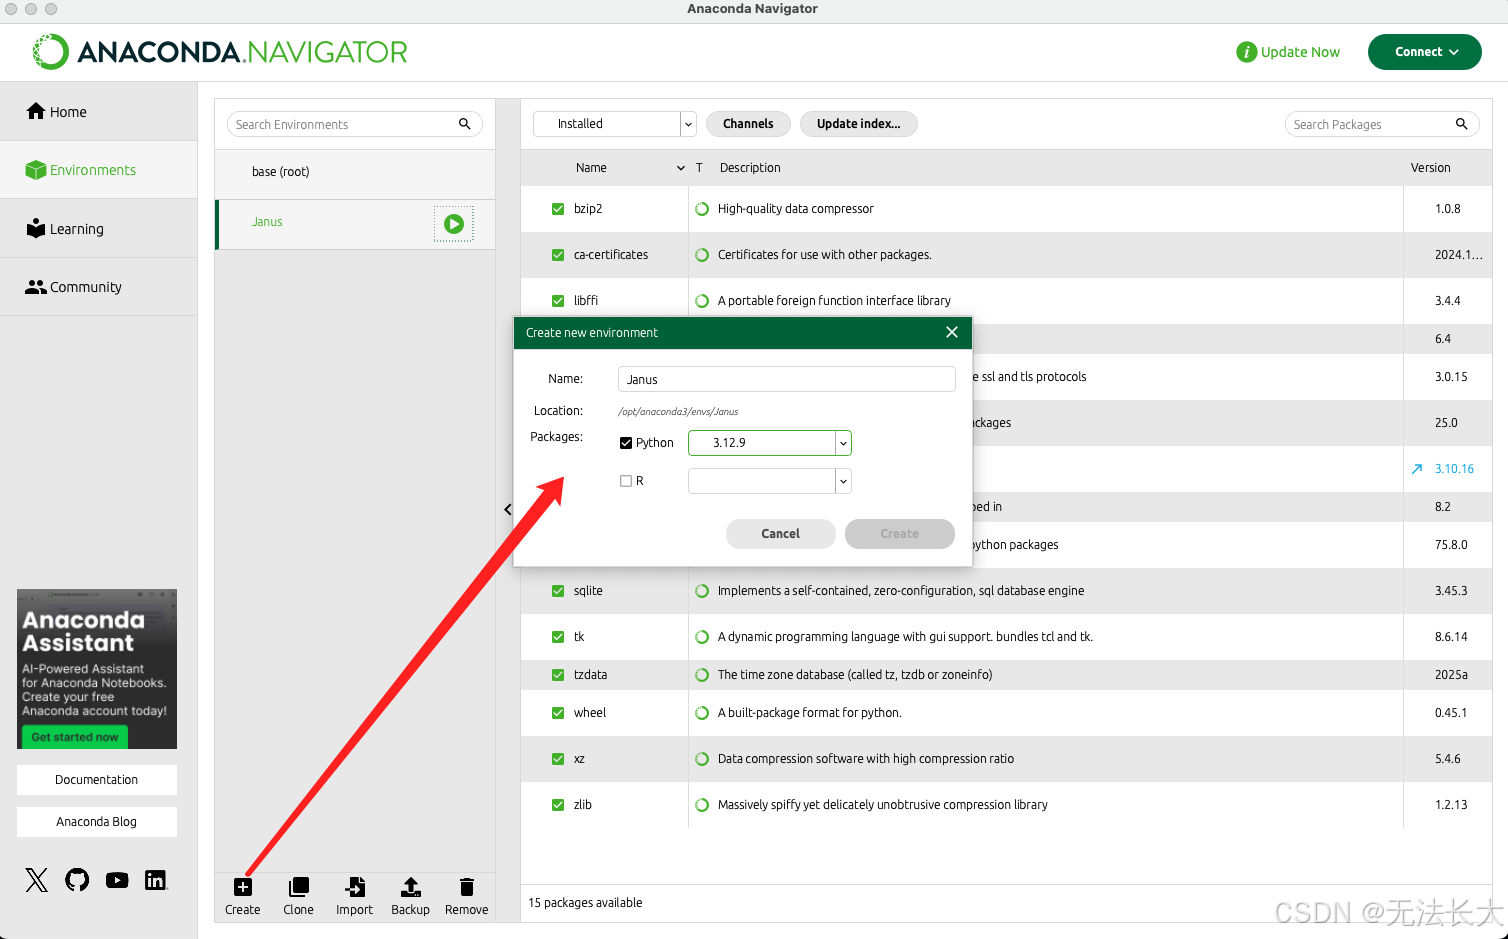Expand the Connect dropdown button
The height and width of the screenshot is (939, 1508).
[x=1424, y=52]
